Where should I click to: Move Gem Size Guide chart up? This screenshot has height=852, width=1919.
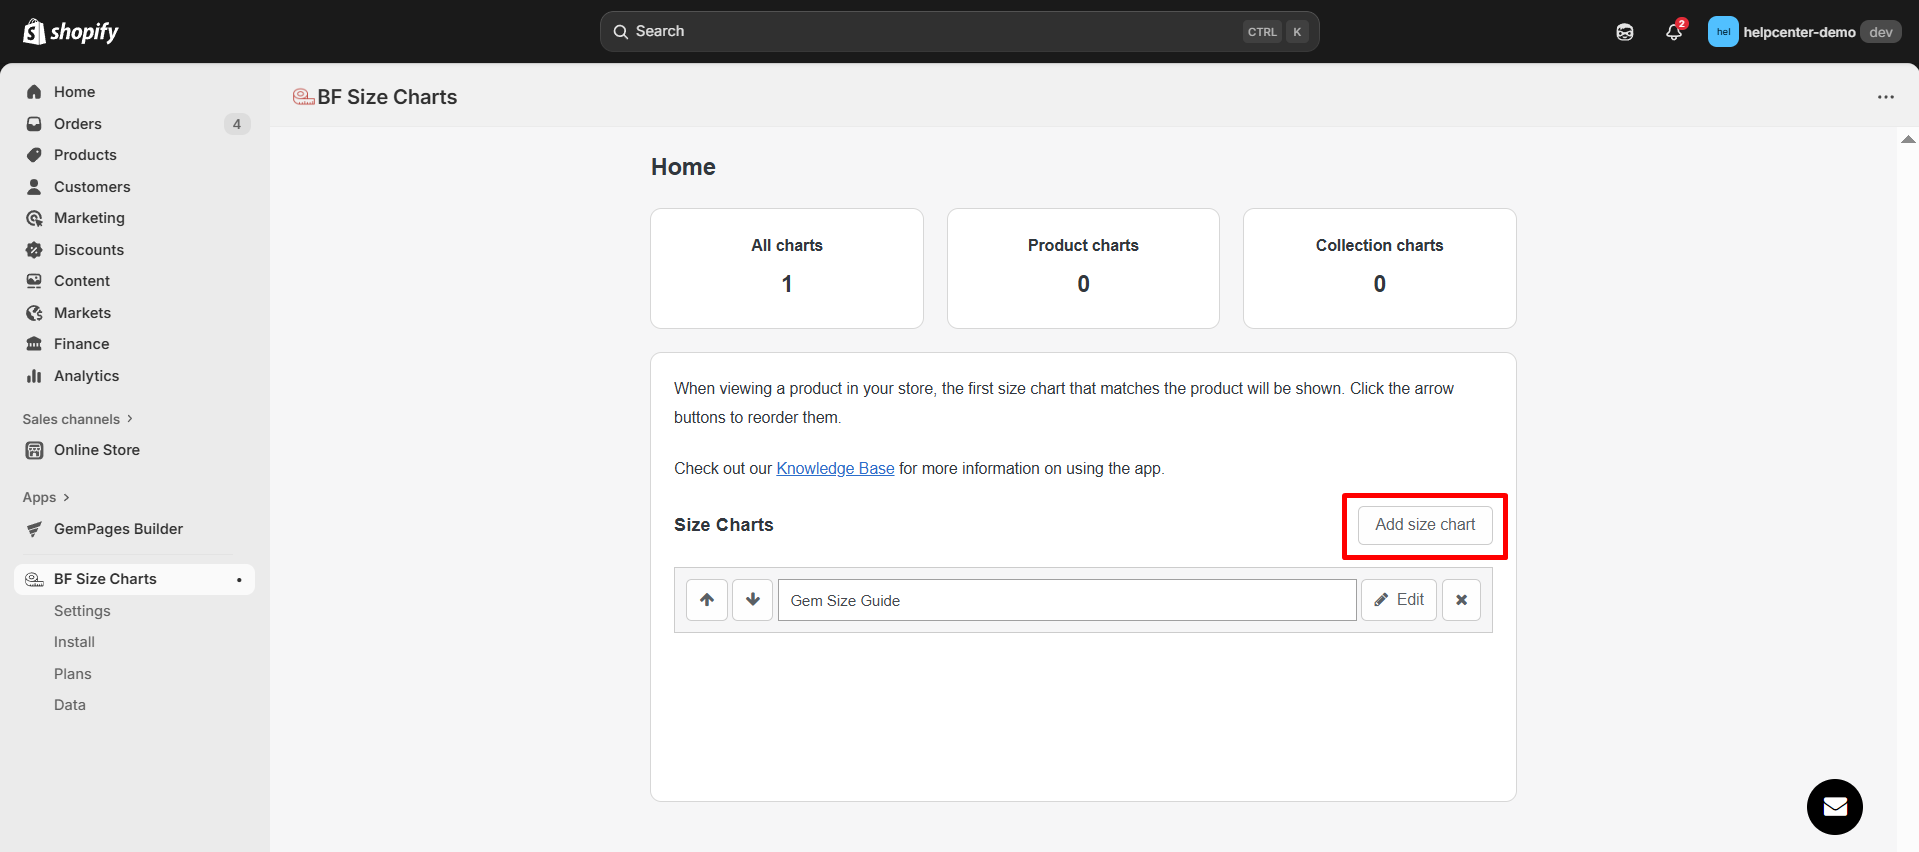pyautogui.click(x=707, y=600)
